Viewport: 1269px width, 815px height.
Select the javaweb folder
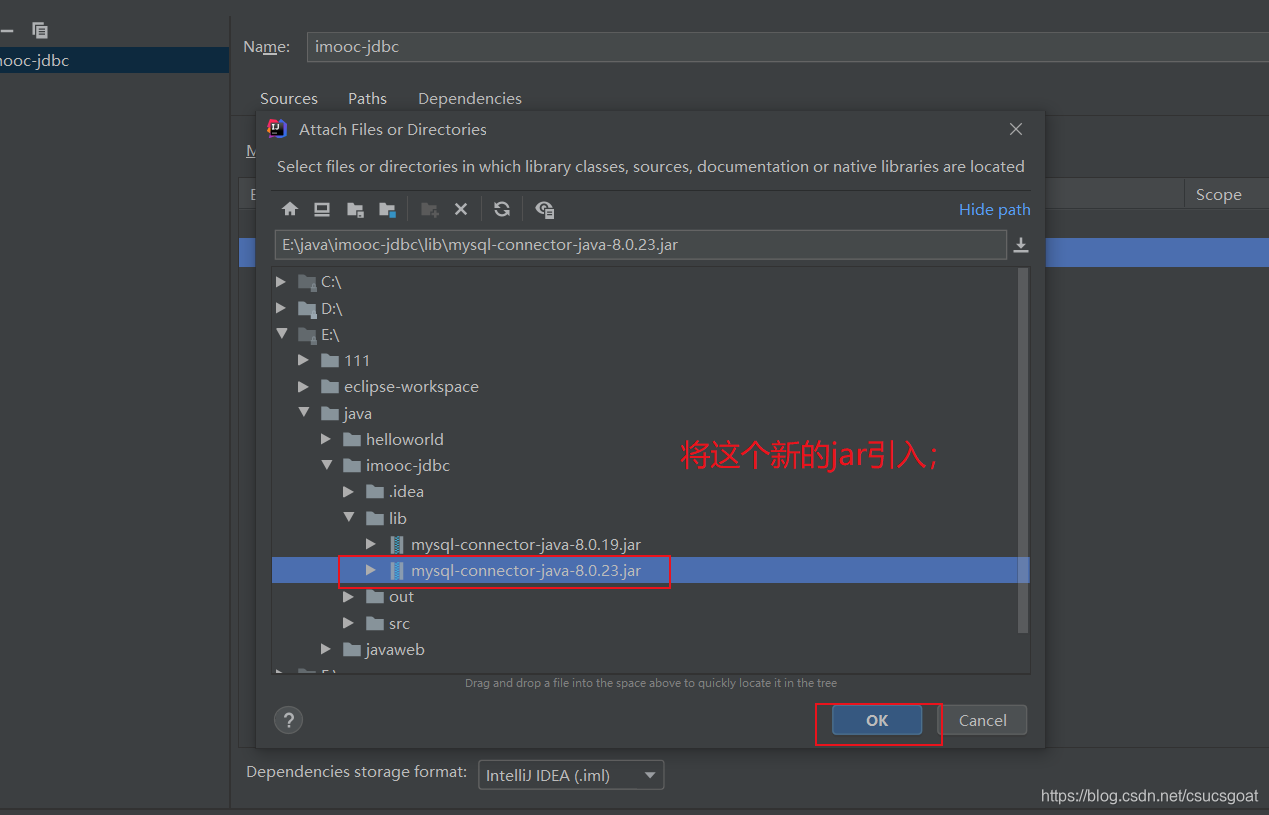pos(395,649)
